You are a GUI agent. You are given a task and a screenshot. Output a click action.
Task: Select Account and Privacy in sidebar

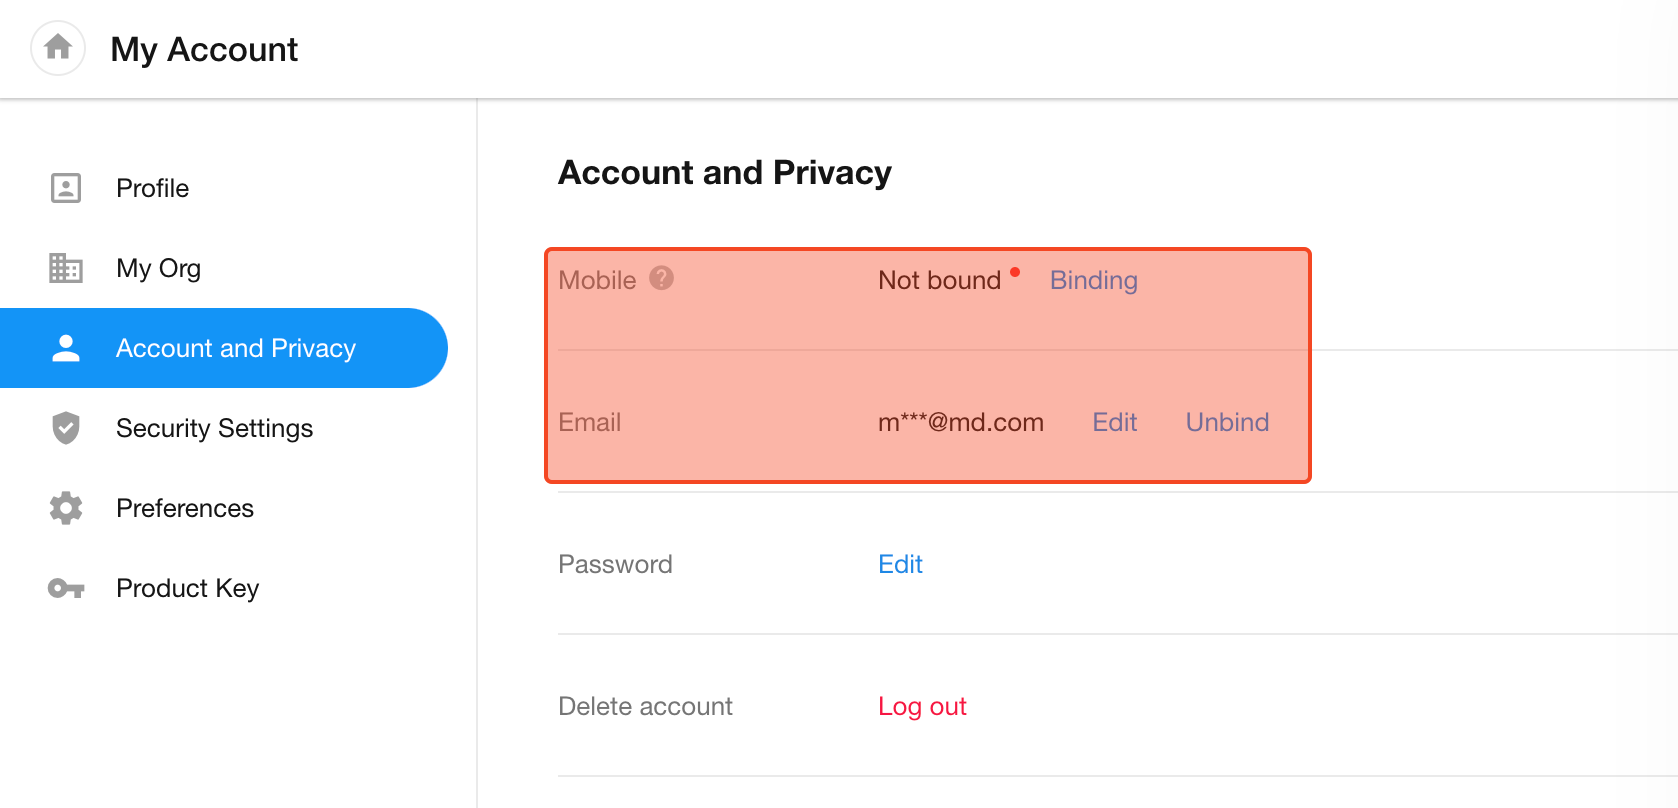pos(236,348)
